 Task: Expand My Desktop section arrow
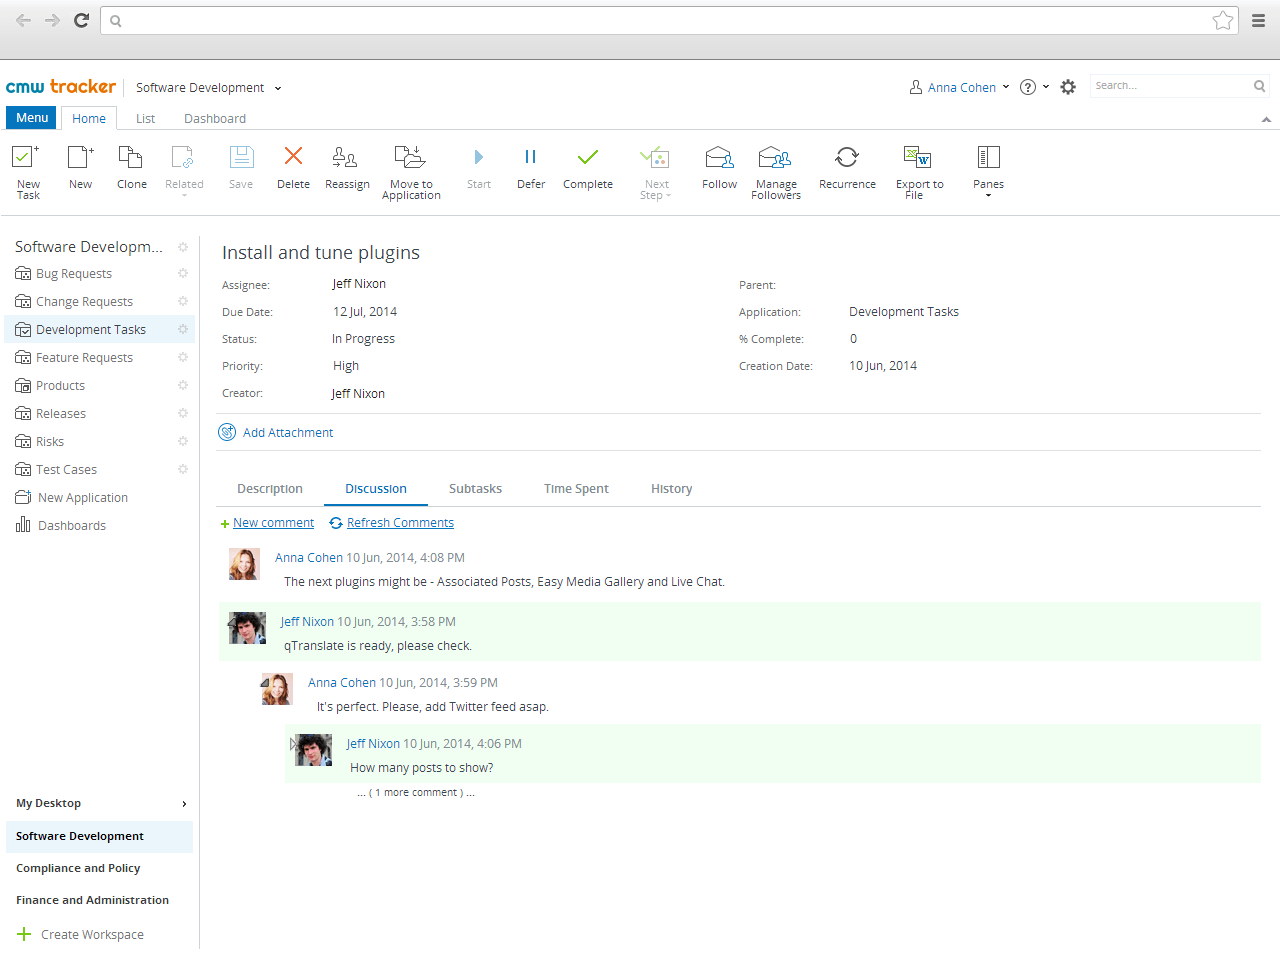point(184,804)
